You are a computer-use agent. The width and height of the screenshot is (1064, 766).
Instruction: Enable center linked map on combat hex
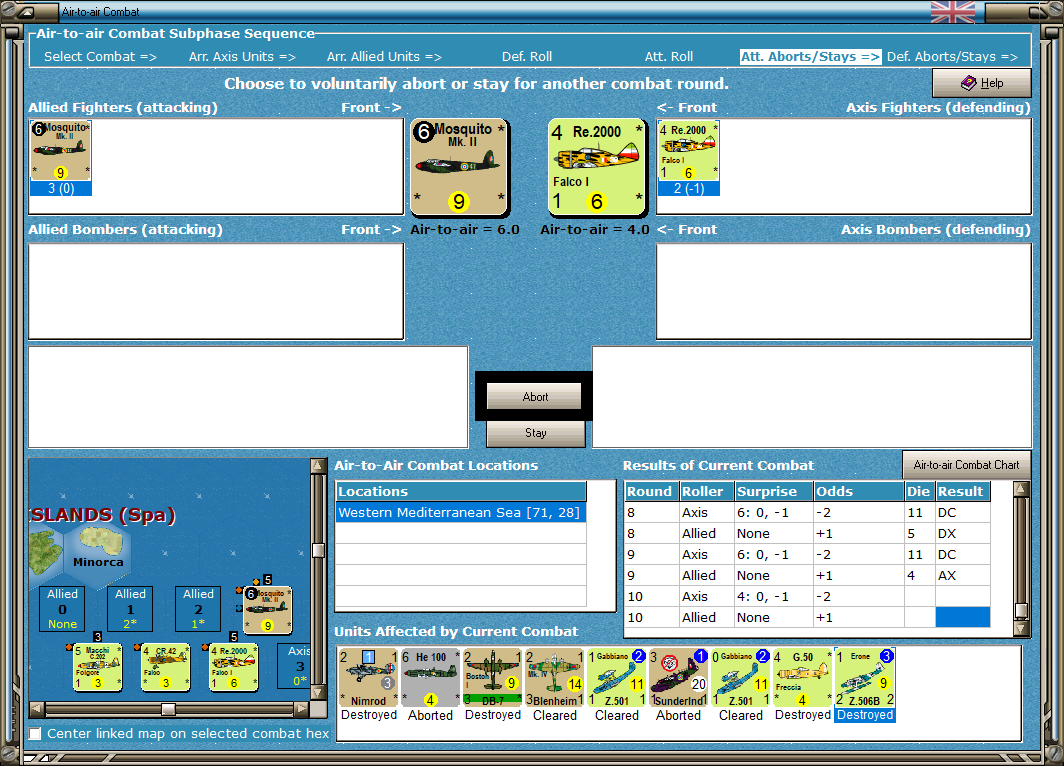pyautogui.click(x=35, y=733)
